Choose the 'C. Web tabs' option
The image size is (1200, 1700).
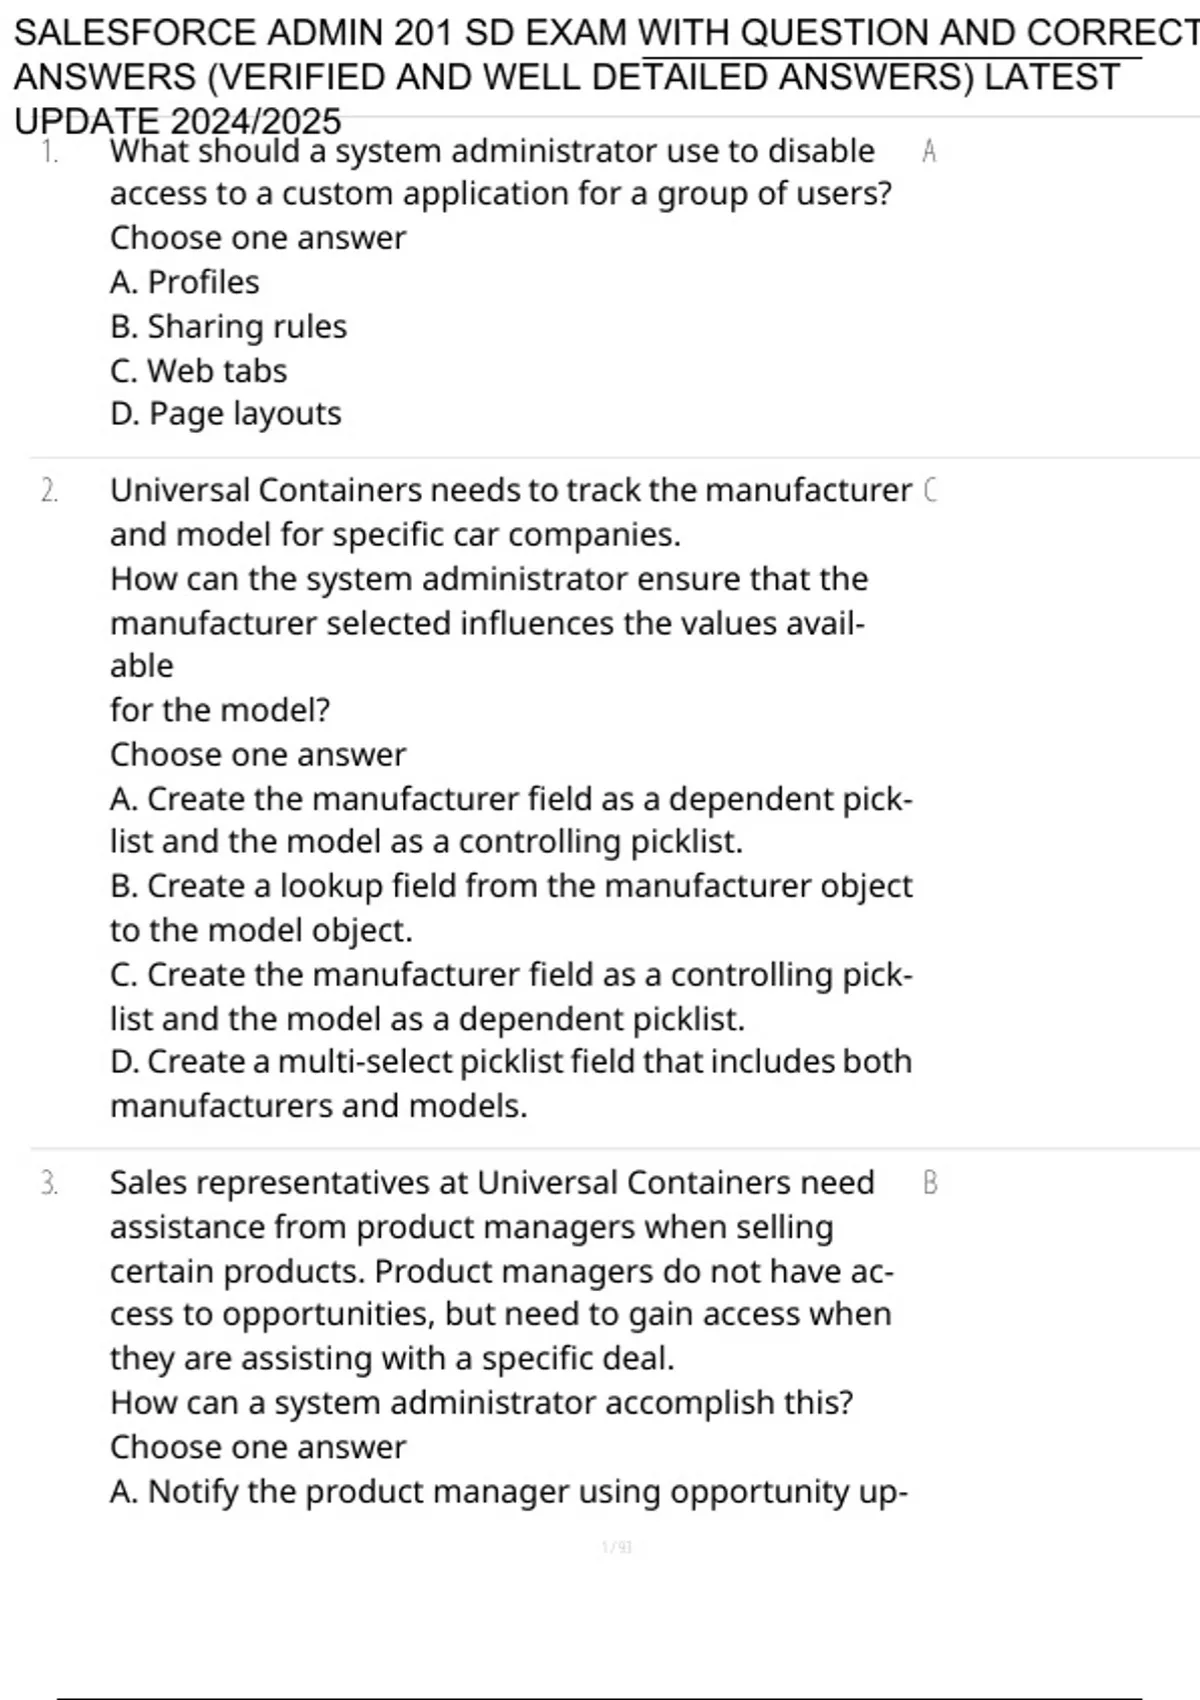[x=199, y=370]
